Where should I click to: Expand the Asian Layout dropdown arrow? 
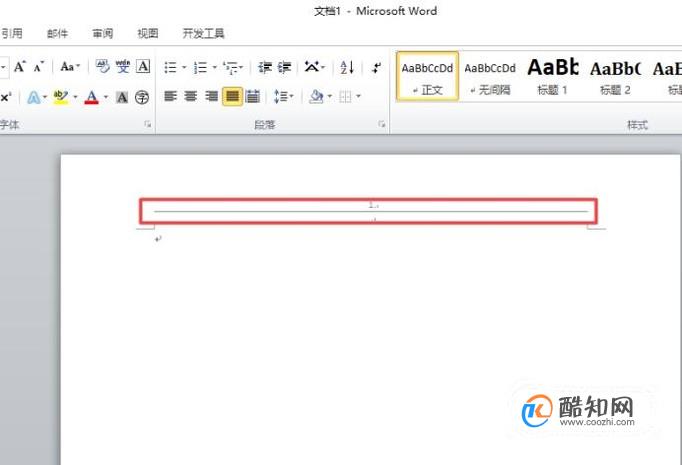point(323,67)
